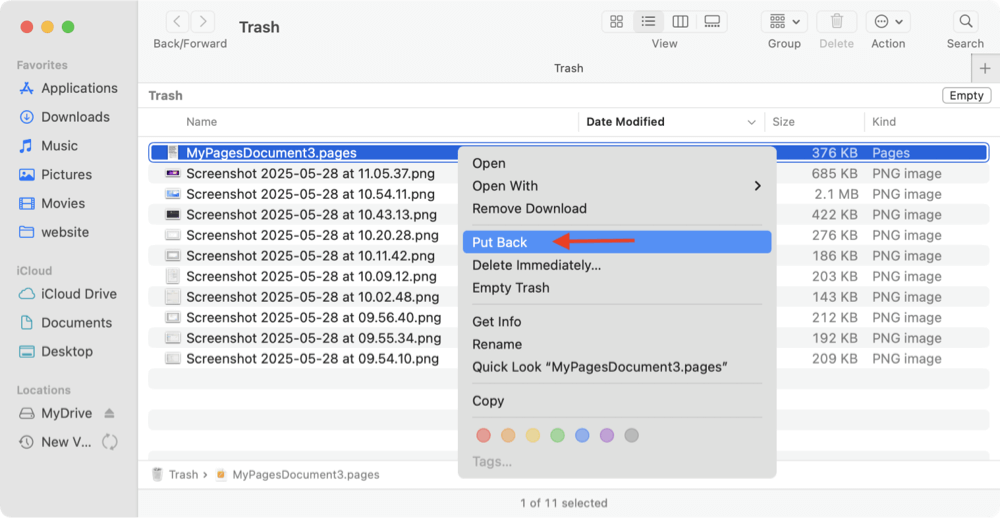Sort by Size column header
The image size is (1000, 518).
783,121
